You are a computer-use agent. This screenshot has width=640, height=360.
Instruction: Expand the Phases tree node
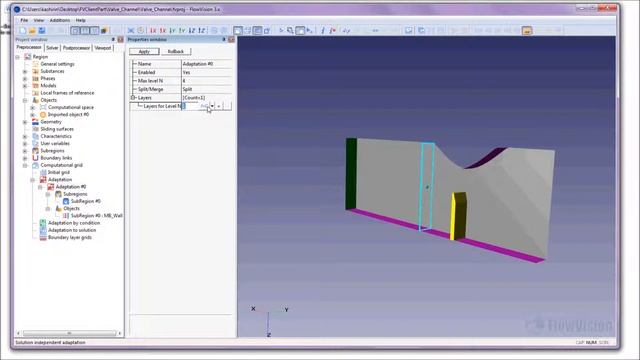tap(25, 78)
